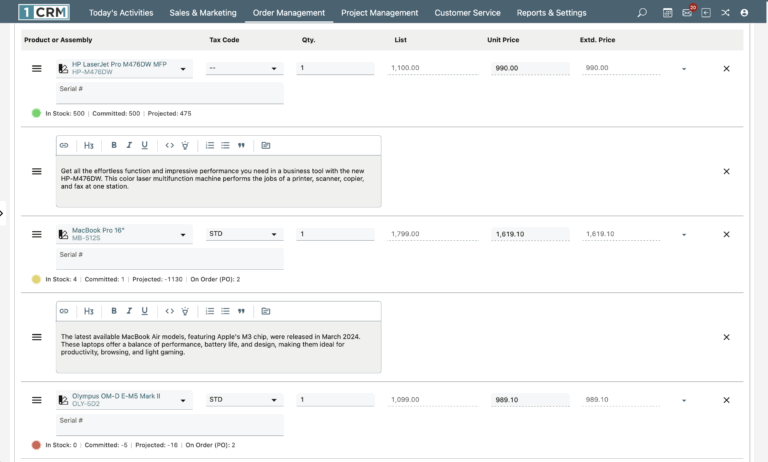Toggle italic in MacBook description editor
The width and height of the screenshot is (768, 462).
(129, 311)
